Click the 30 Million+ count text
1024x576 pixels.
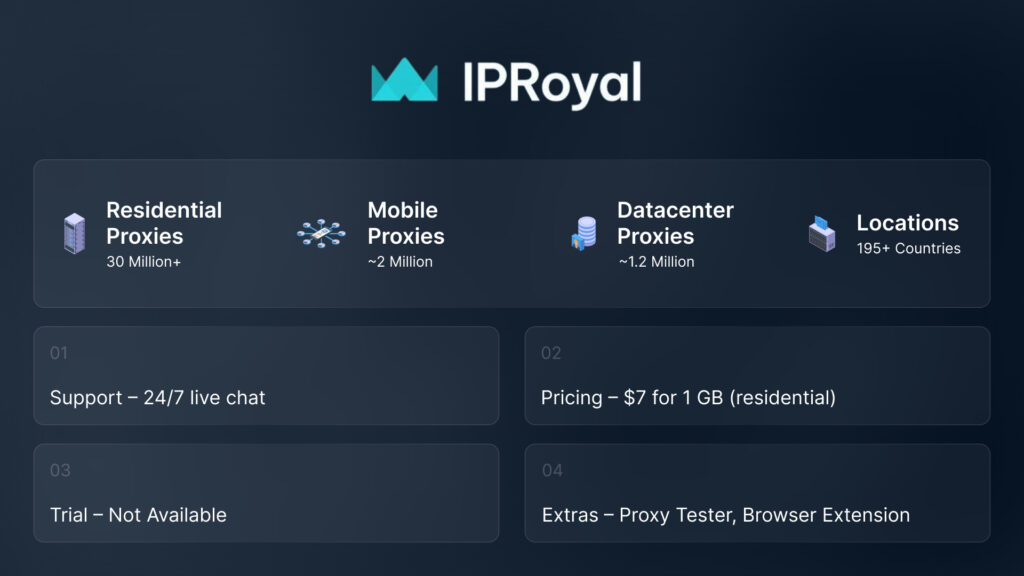coord(145,262)
